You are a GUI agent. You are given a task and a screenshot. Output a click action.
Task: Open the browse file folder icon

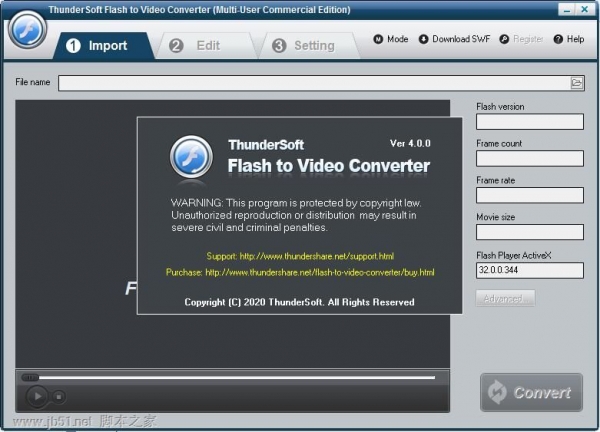tap(577, 83)
